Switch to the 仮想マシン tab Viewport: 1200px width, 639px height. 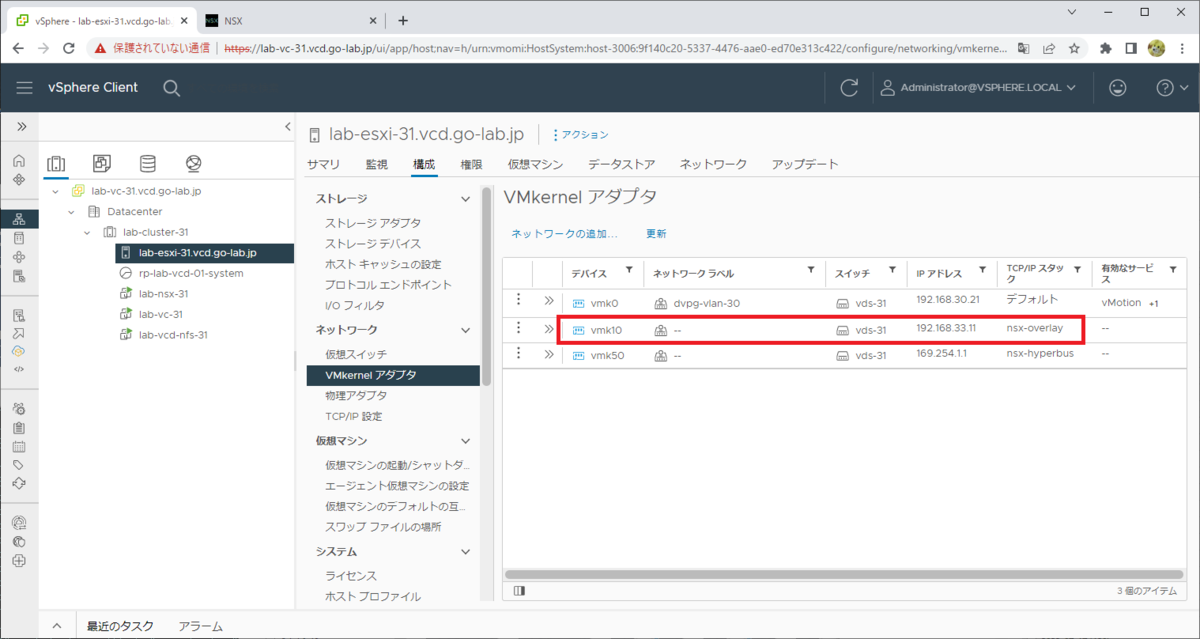click(x=535, y=164)
